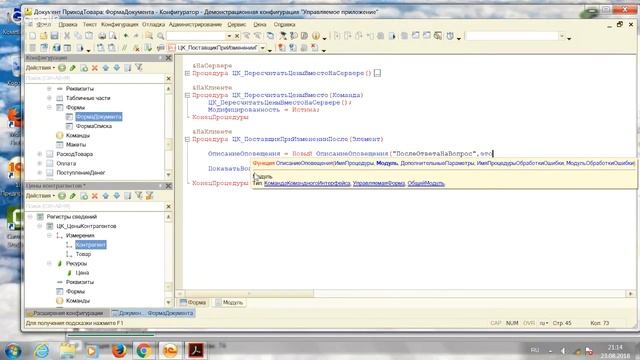The width and height of the screenshot is (640, 360).
Task: Select the Цена resource item
Action: [x=82, y=273]
